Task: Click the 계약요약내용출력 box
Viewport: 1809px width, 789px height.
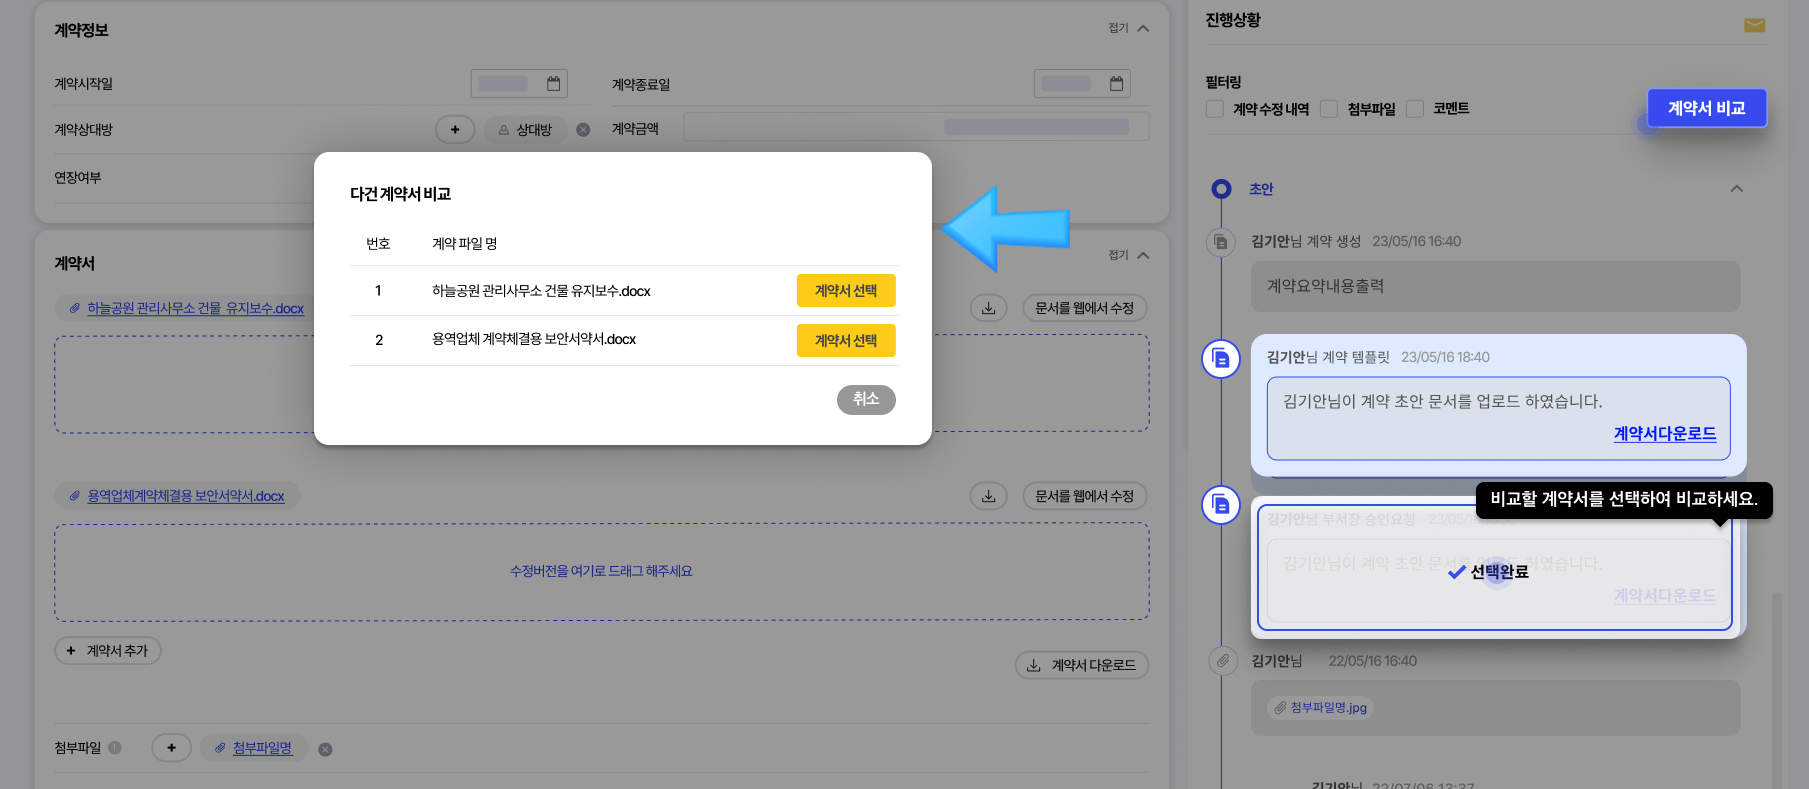Action: tap(1495, 287)
